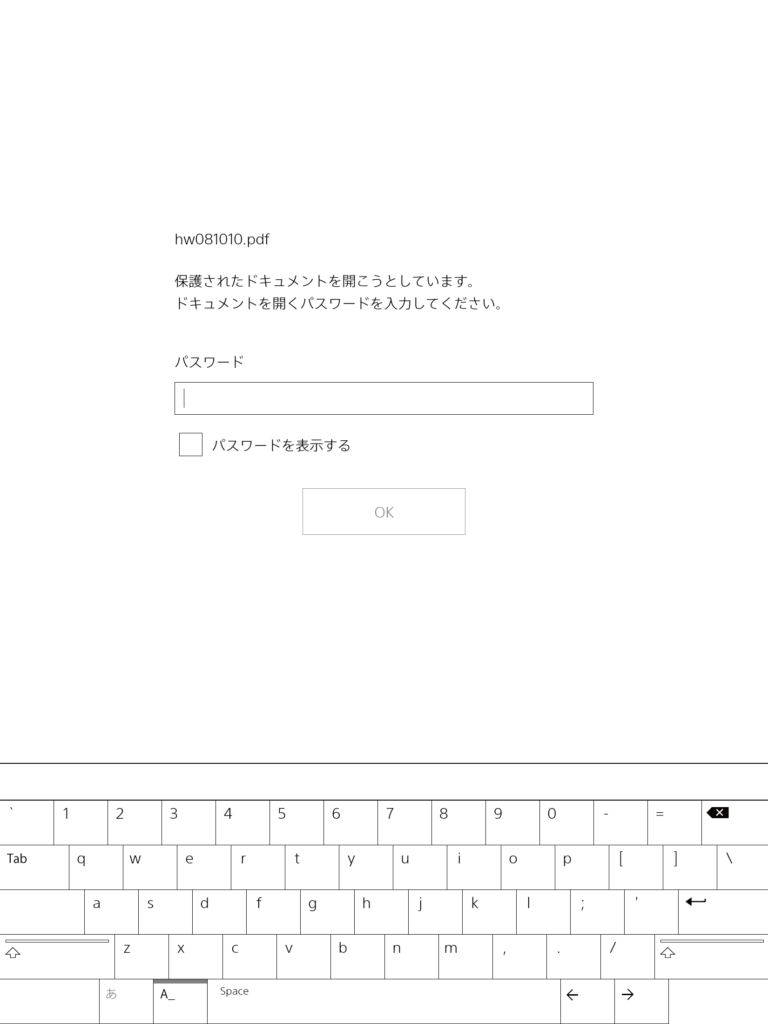Click the password input field
Image resolution: width=768 pixels, height=1024 pixels.
[383, 398]
